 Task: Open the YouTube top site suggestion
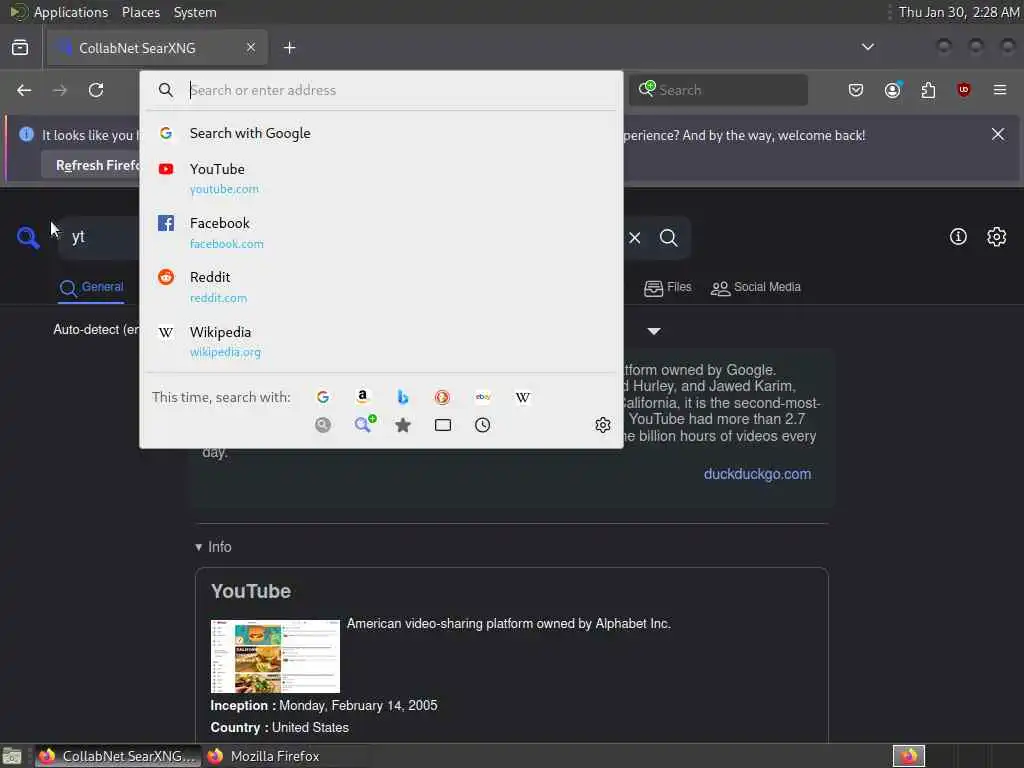click(381, 178)
